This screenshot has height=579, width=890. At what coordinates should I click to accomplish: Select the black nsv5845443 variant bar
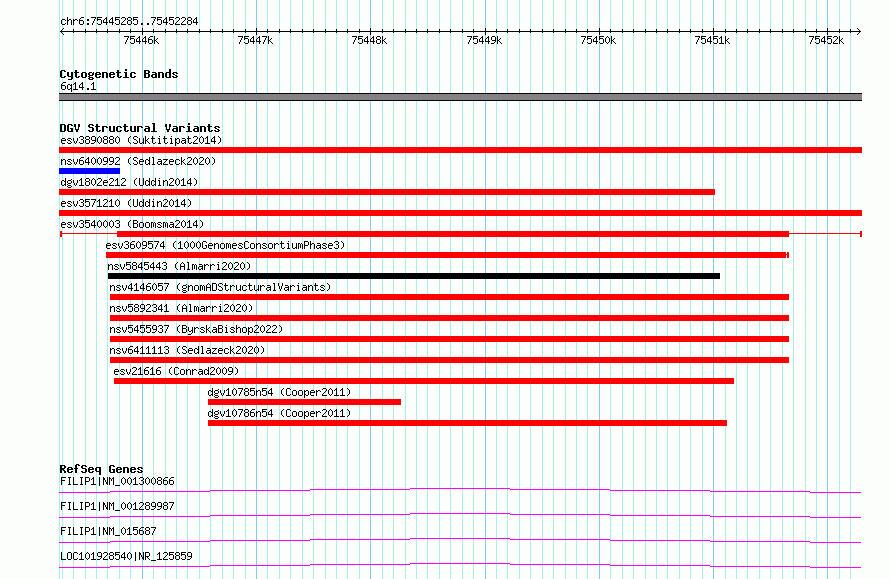414,276
